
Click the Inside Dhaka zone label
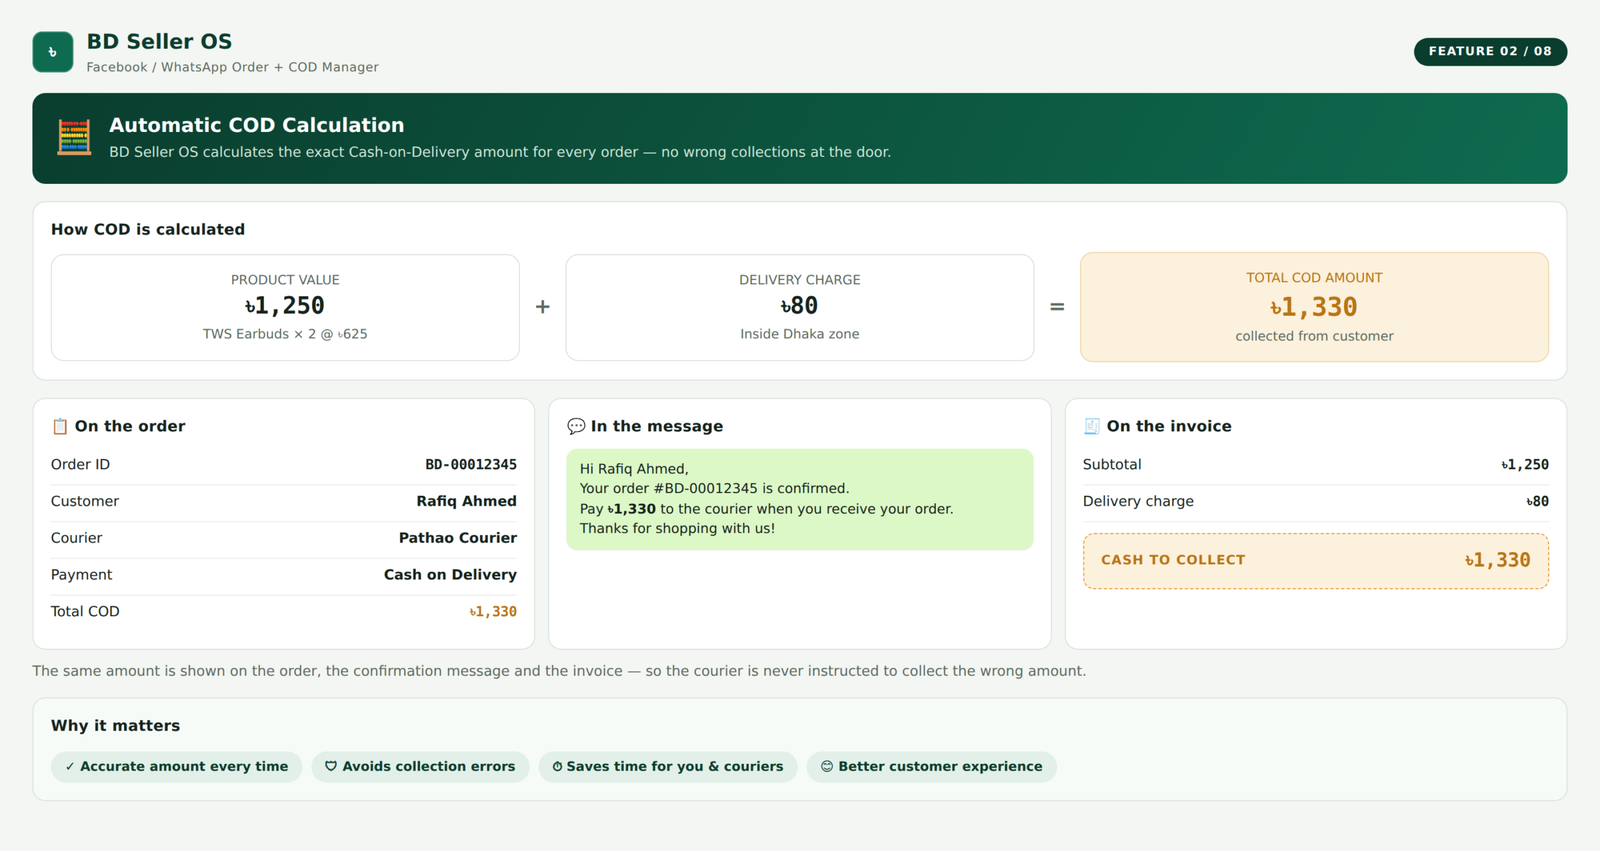[x=800, y=334]
